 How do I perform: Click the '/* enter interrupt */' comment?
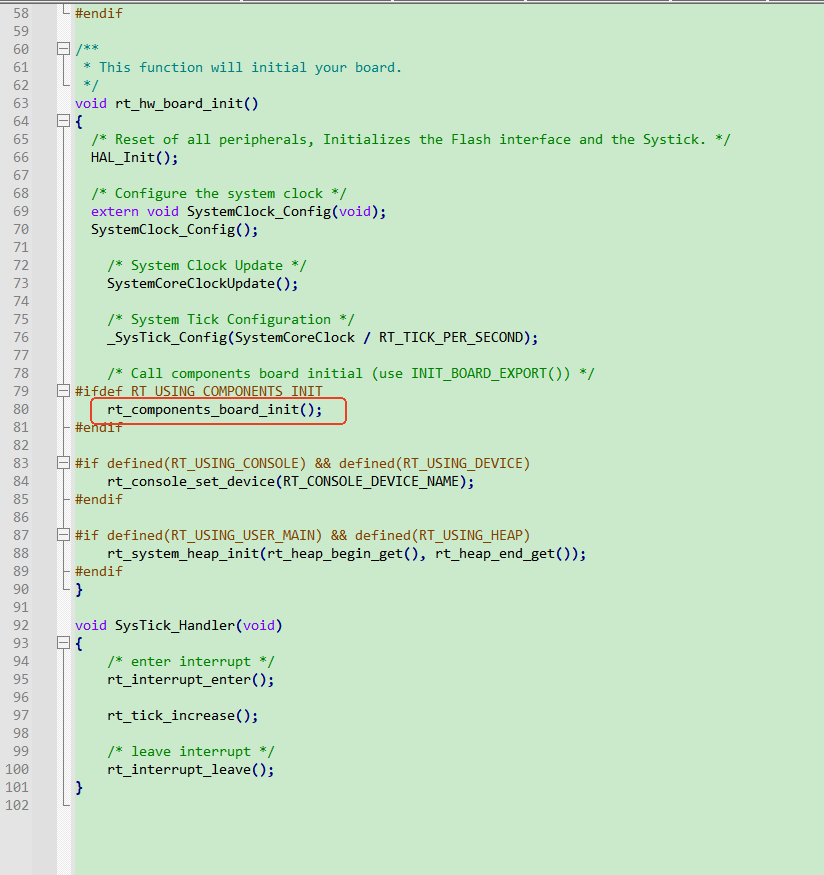pyautogui.click(x=191, y=662)
